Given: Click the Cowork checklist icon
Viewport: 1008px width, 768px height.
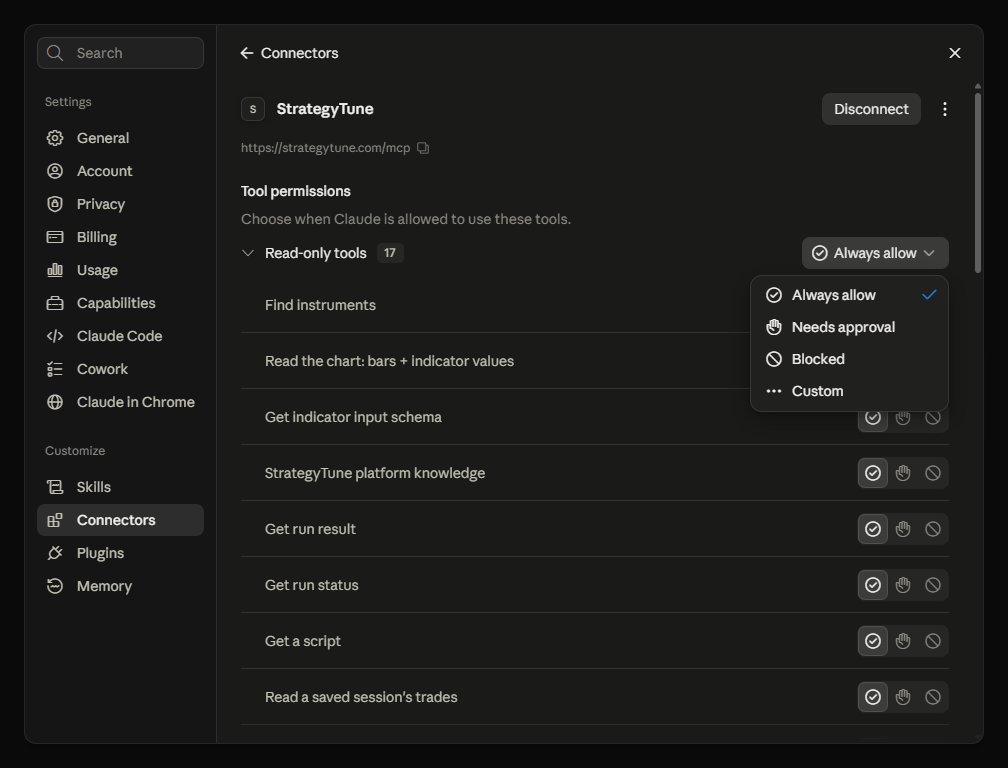Looking at the screenshot, I should (55, 369).
